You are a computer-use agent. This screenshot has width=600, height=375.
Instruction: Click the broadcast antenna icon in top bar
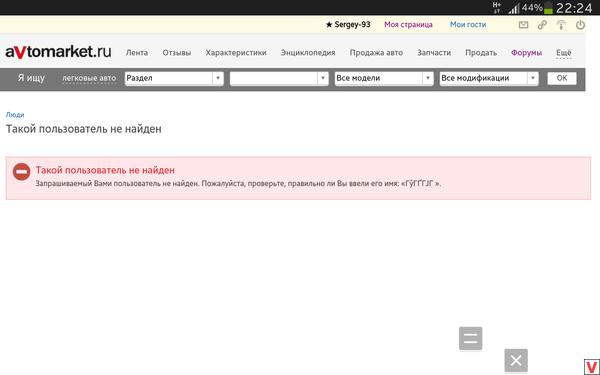point(561,25)
